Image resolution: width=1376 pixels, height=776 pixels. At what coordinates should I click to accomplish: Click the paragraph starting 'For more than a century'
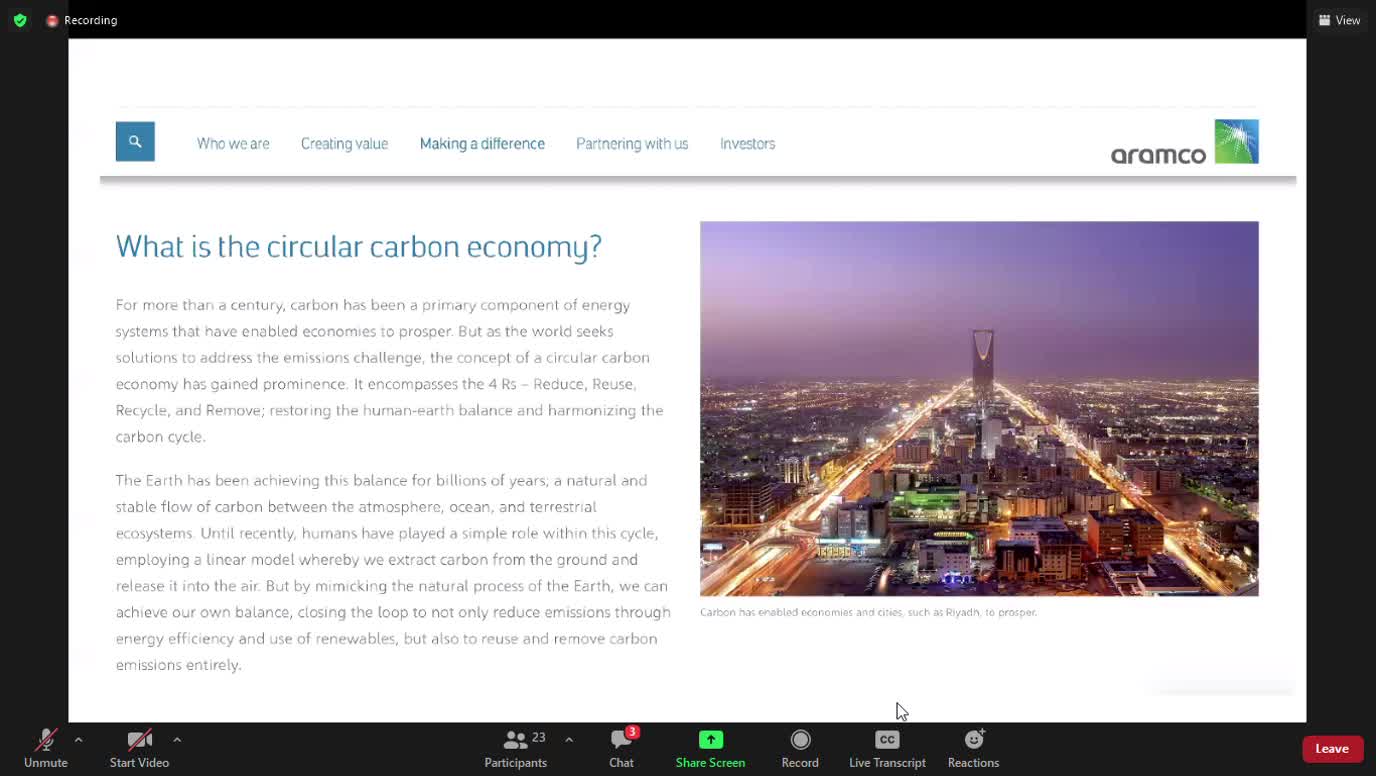coord(390,371)
